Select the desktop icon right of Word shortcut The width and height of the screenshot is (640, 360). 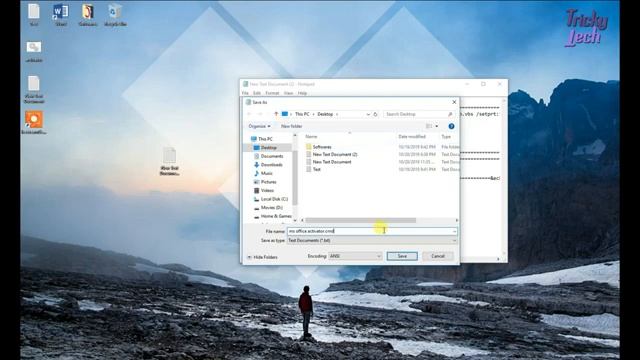(x=88, y=15)
